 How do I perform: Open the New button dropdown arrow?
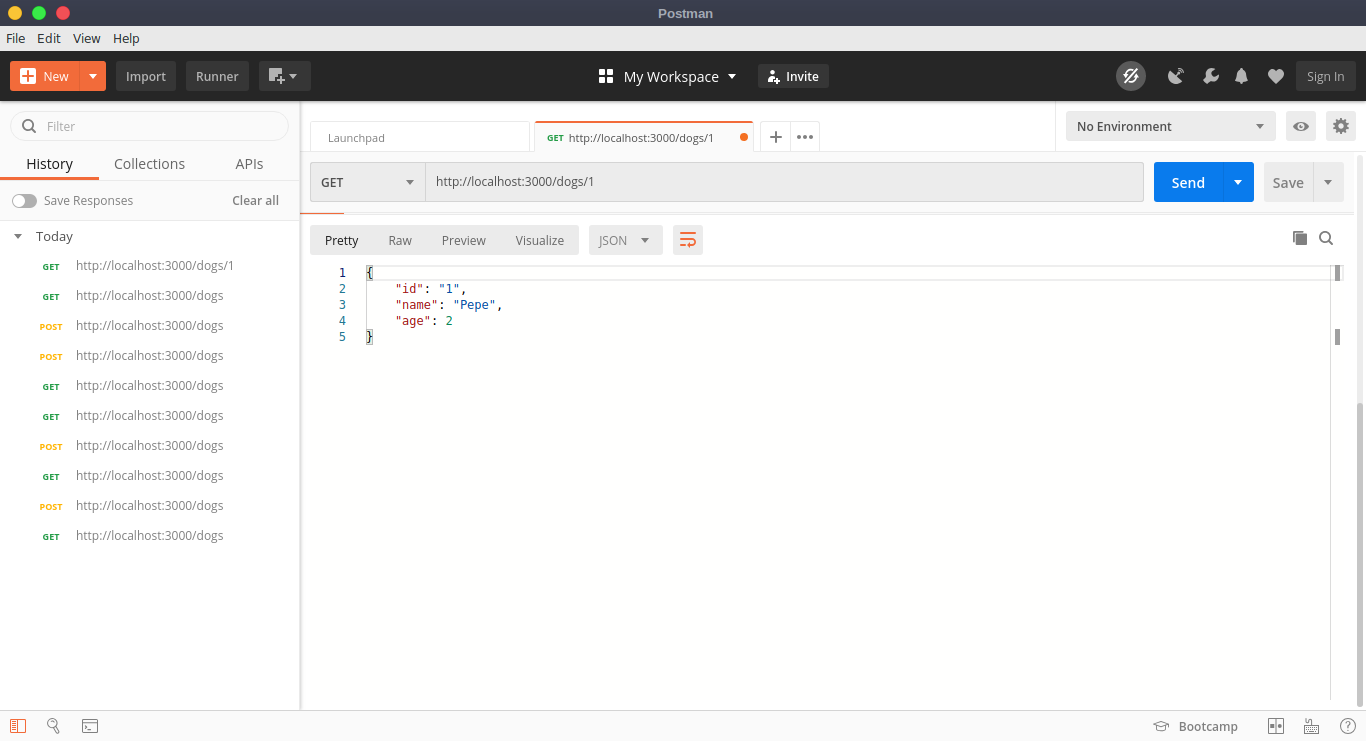[93, 76]
